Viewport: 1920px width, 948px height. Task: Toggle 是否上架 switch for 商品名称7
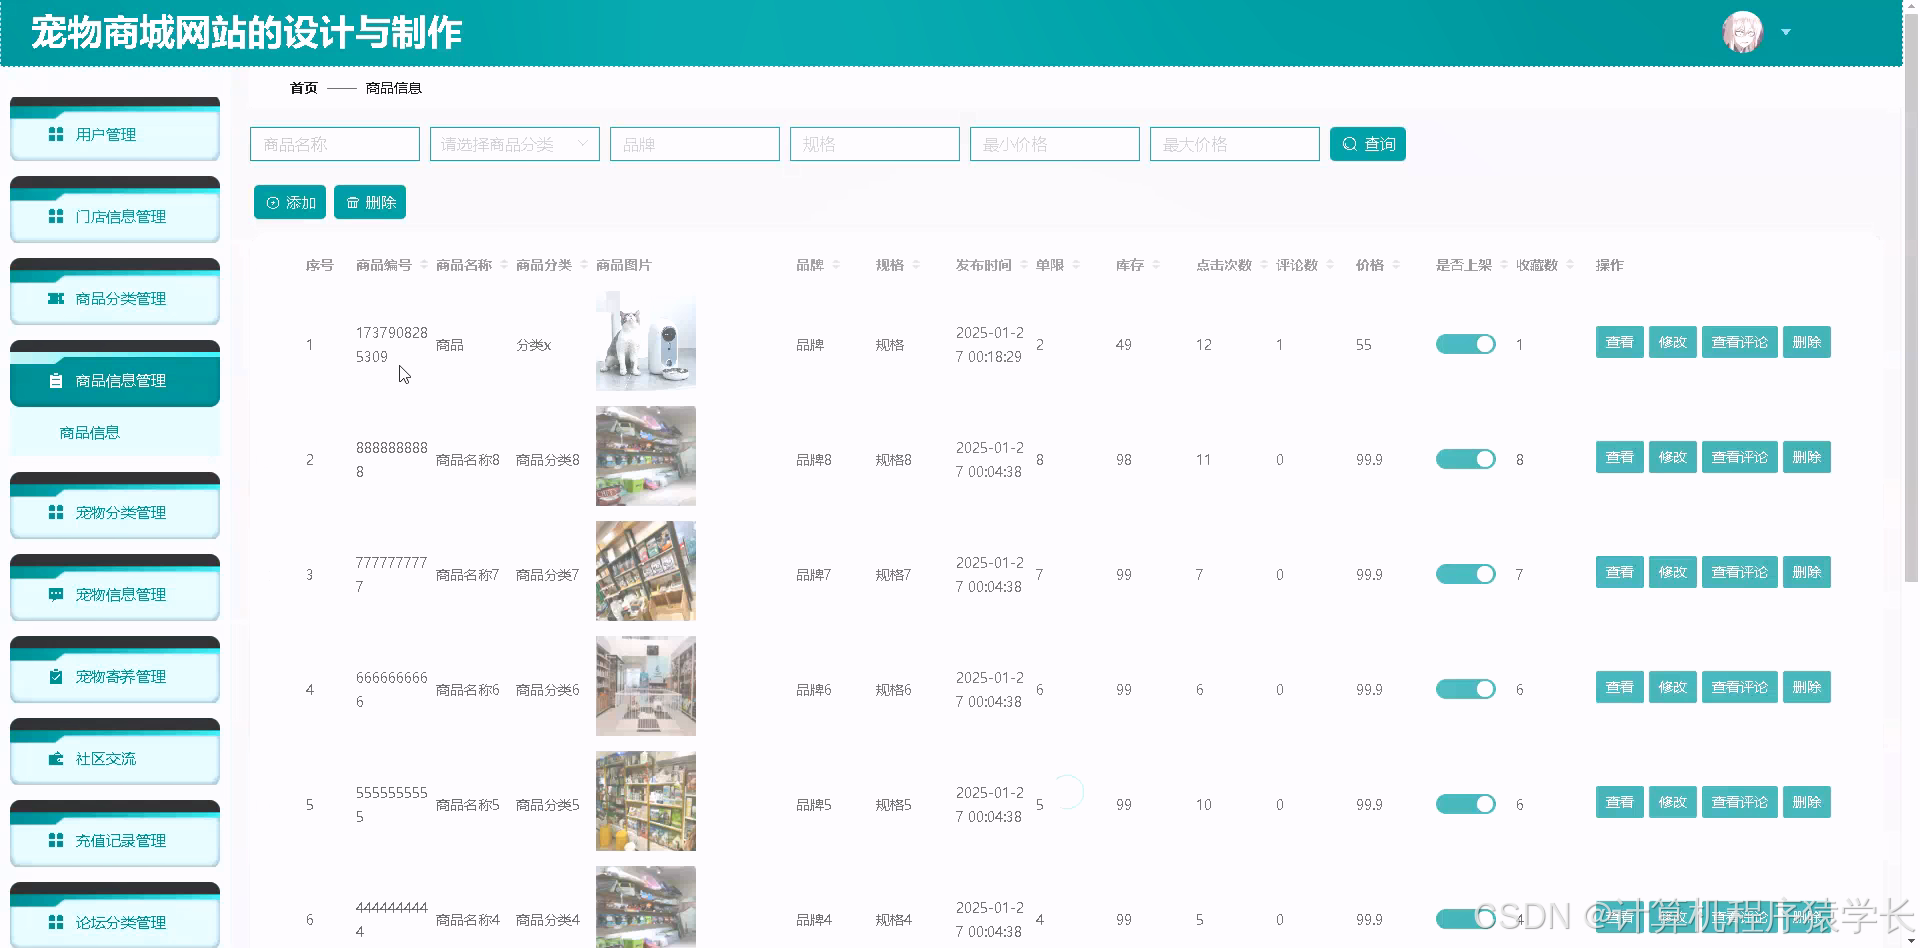coord(1466,574)
